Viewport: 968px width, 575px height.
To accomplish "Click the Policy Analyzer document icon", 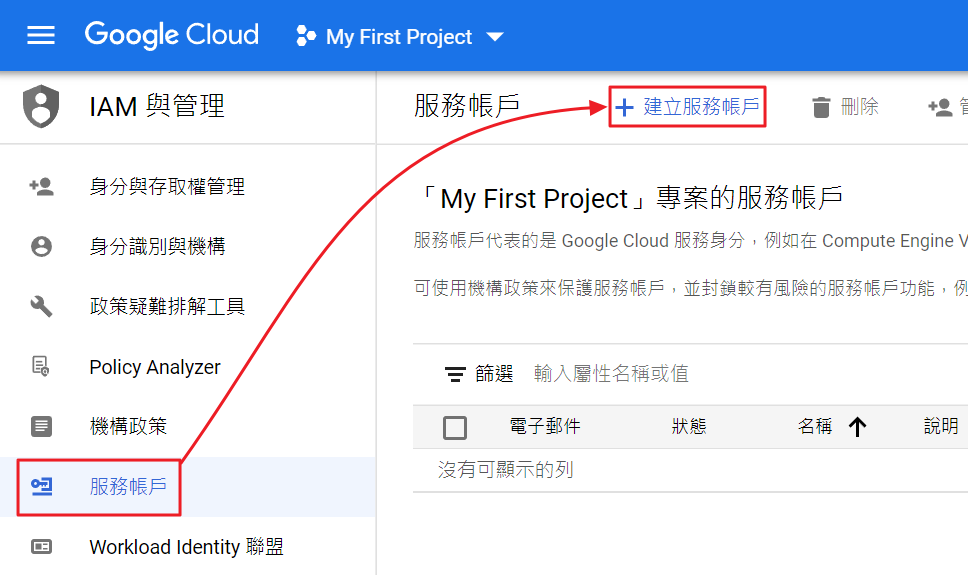I will 41,367.
